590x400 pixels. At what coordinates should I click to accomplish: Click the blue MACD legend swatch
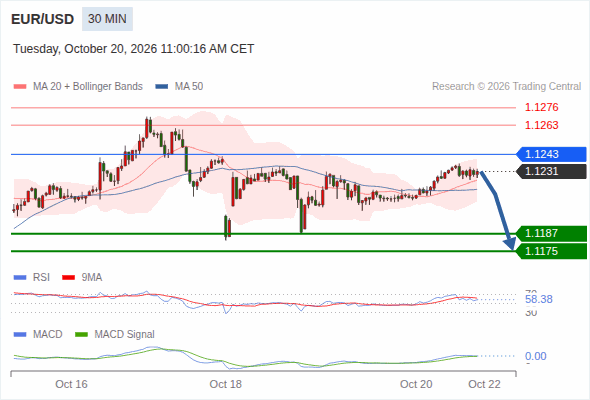(x=20, y=335)
